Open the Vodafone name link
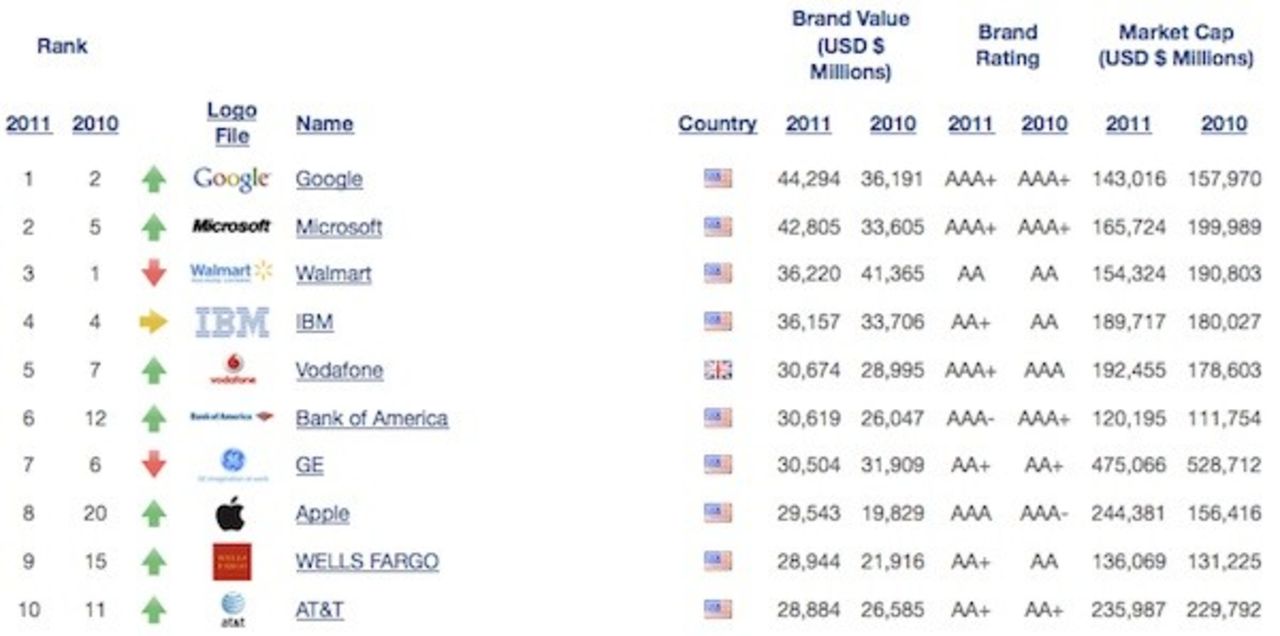 point(339,370)
